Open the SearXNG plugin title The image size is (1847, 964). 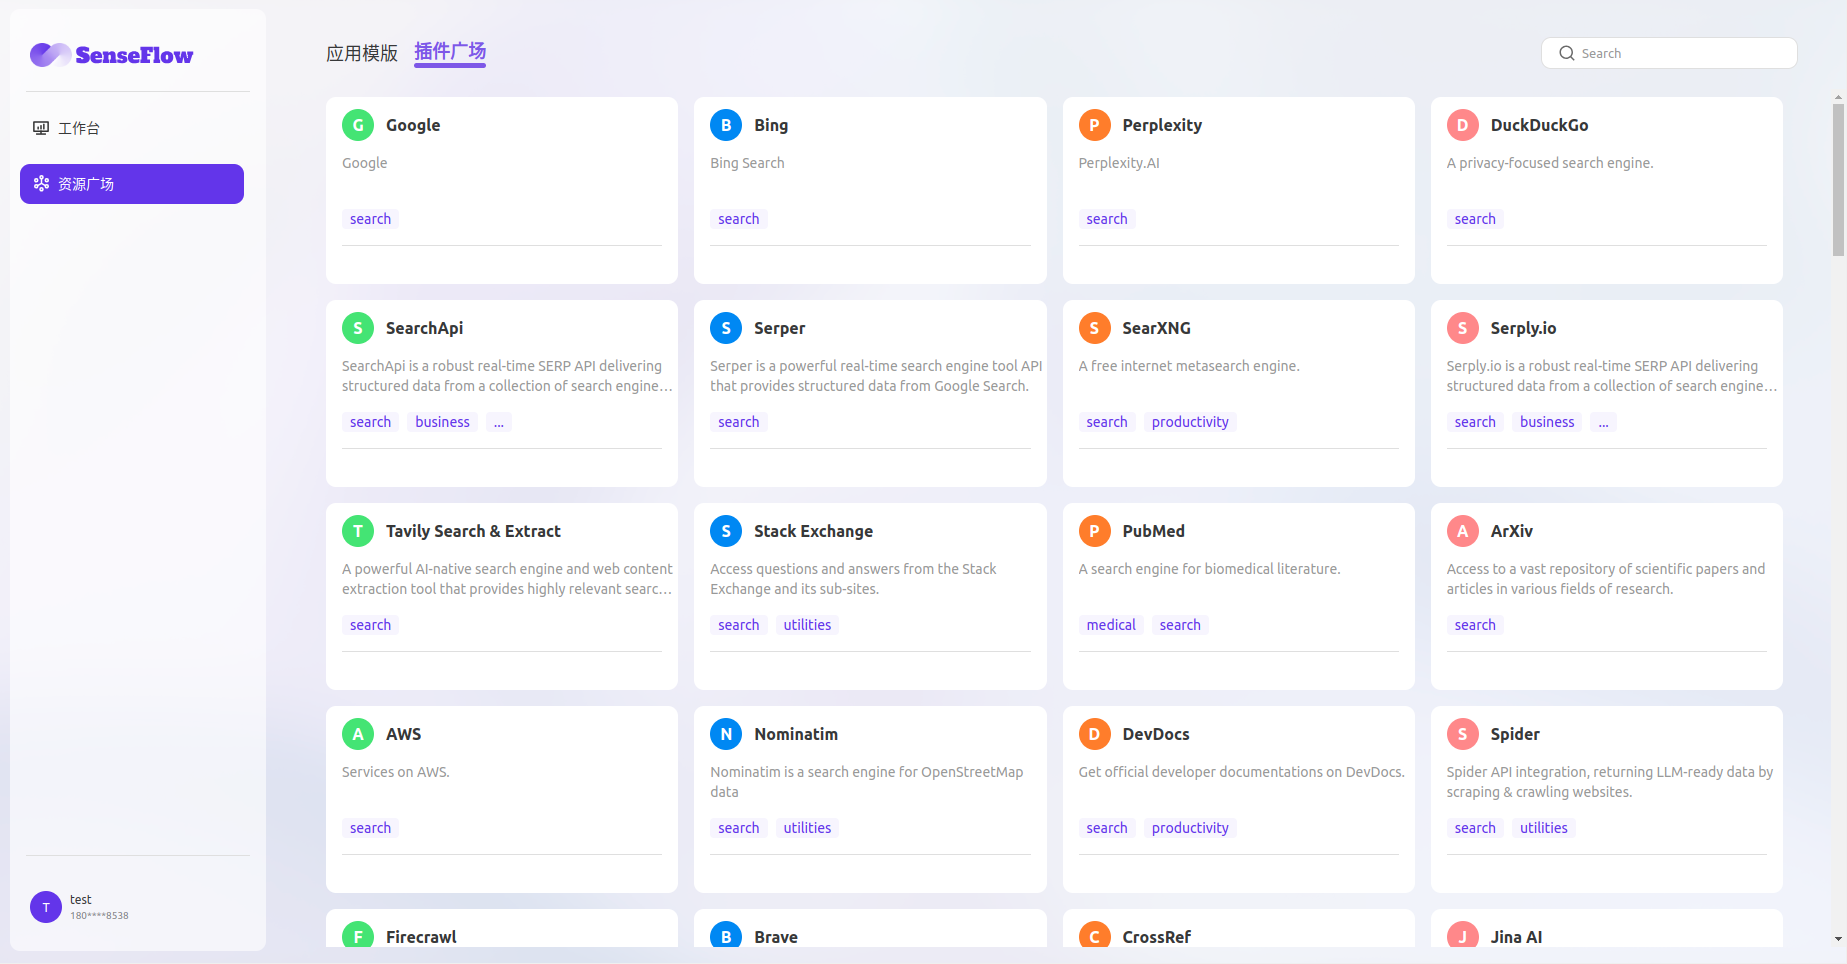pos(1156,328)
